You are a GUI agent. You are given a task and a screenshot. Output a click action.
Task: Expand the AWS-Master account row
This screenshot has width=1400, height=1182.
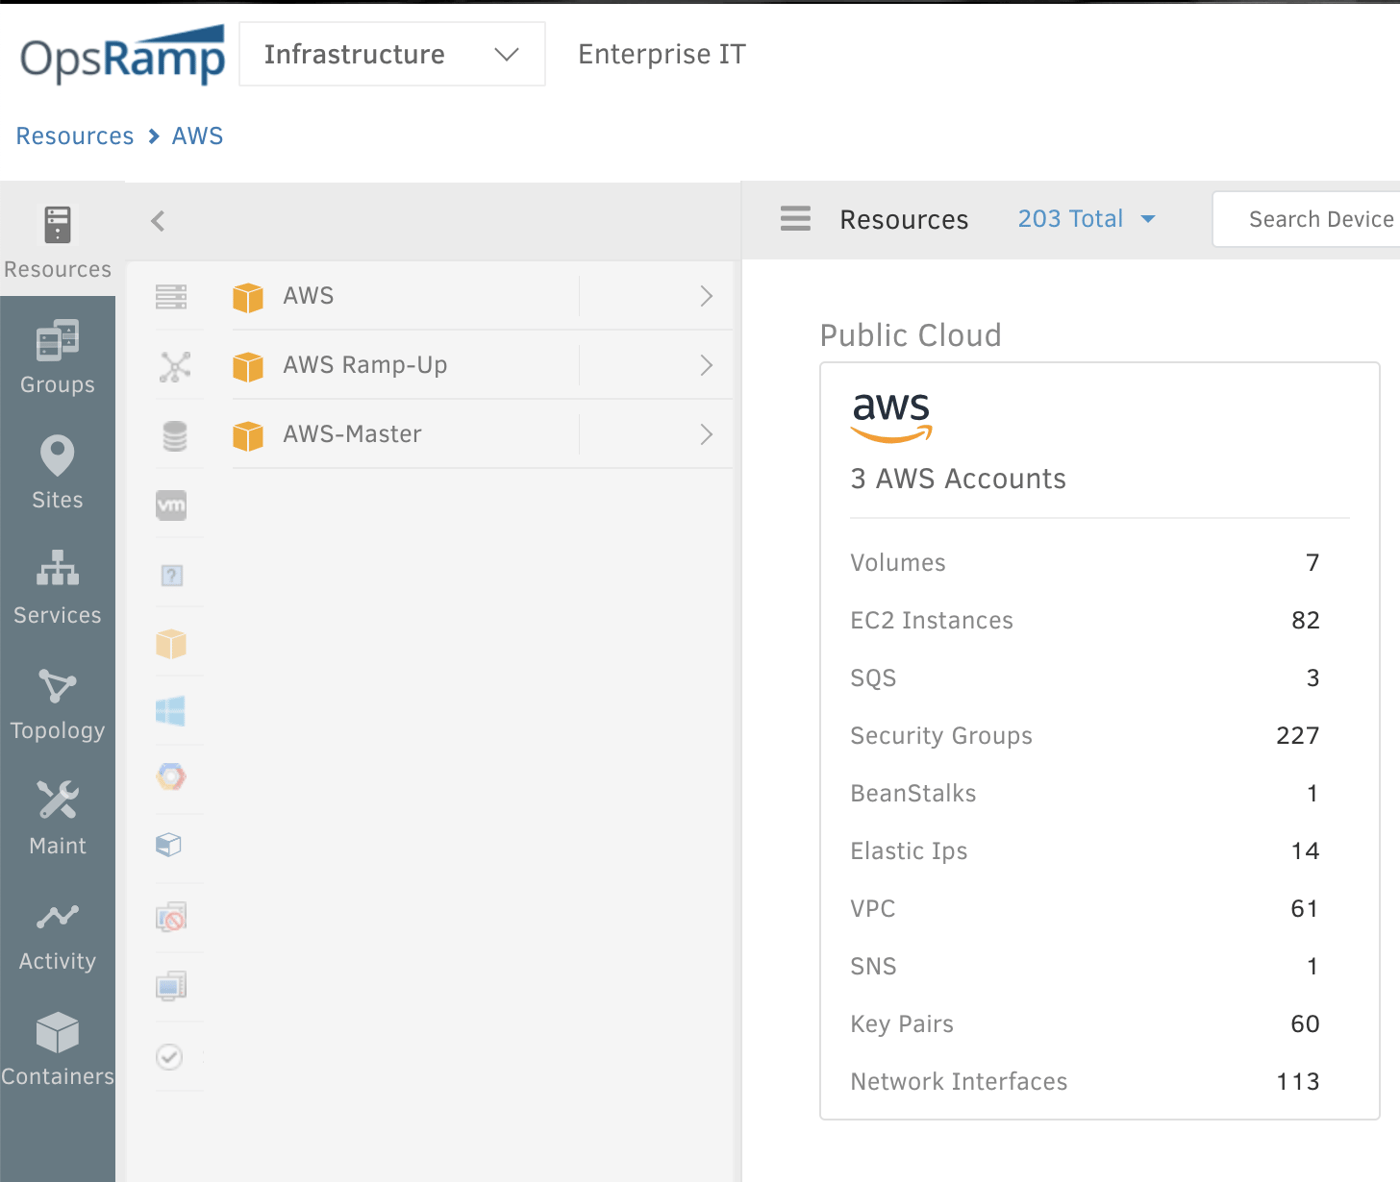click(706, 434)
